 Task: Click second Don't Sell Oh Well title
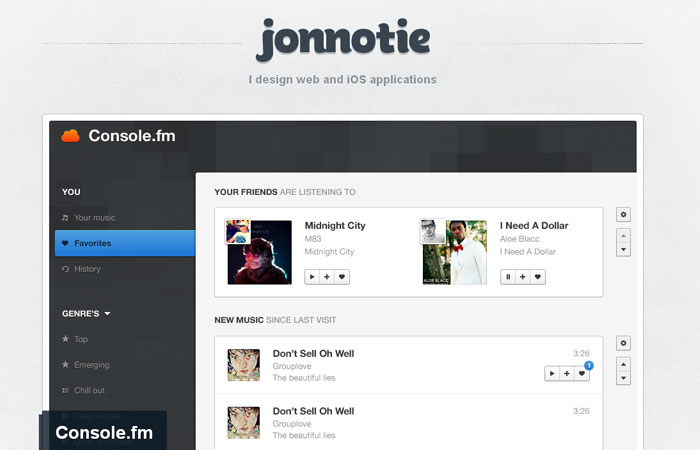(313, 411)
